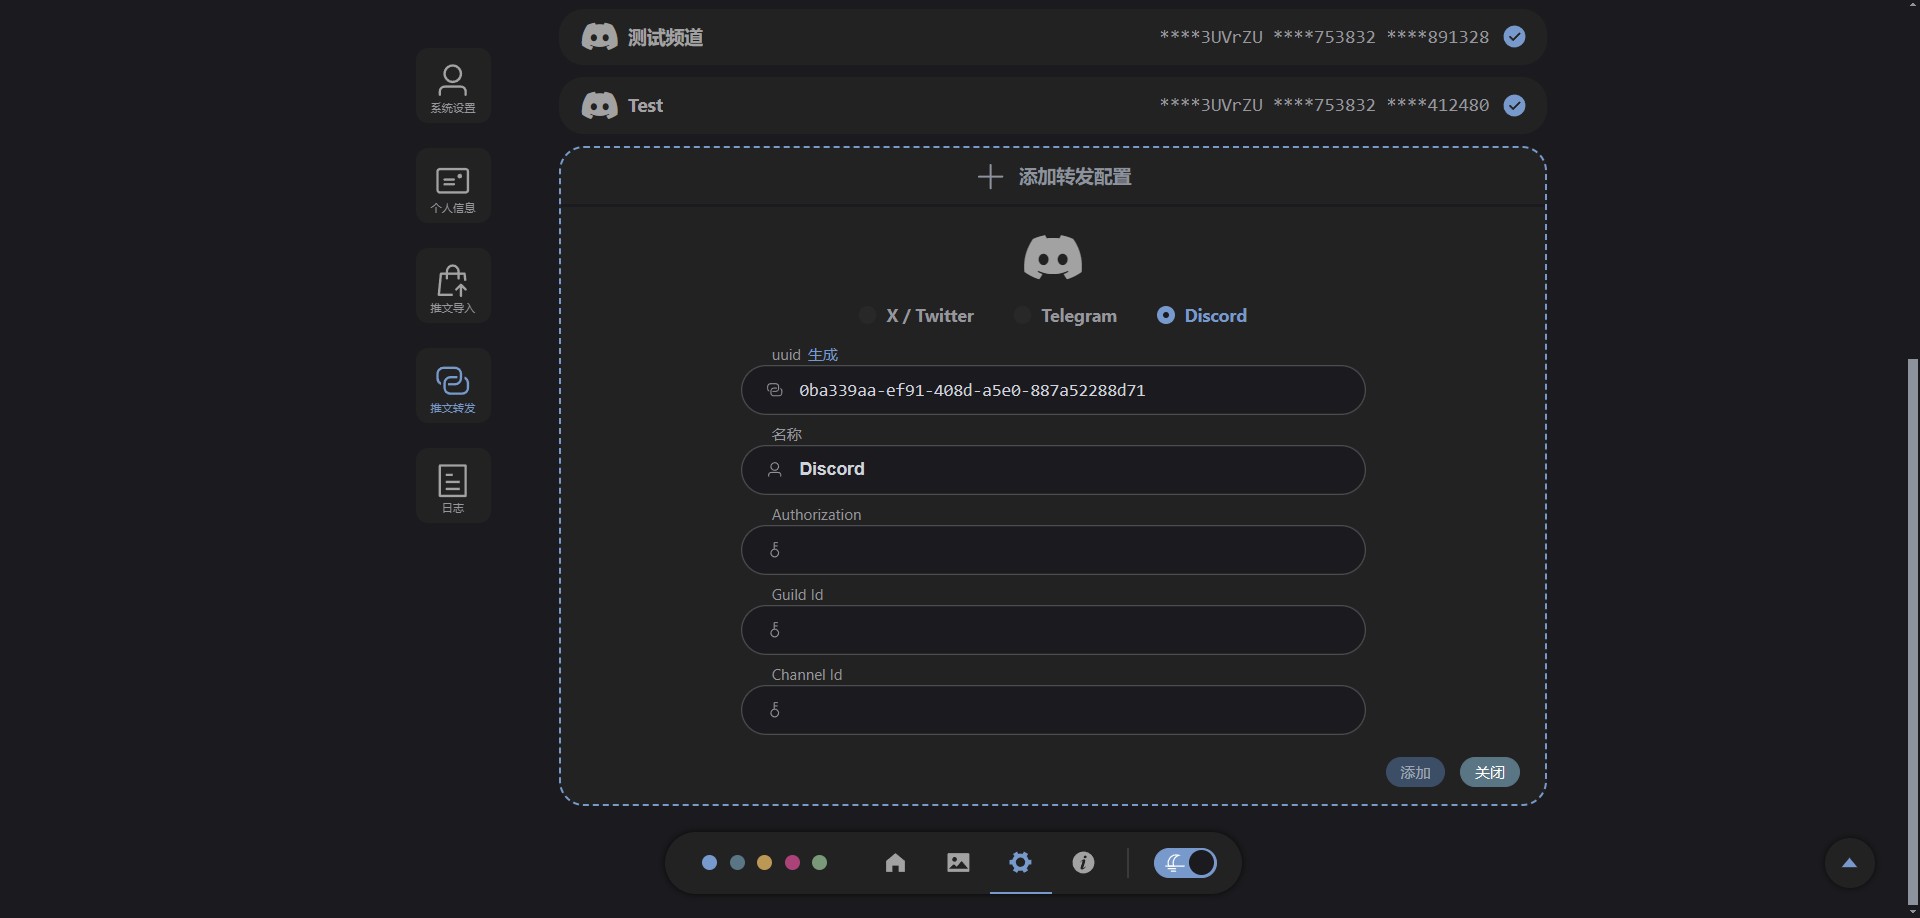Pick the pink theme color dot
1920x918 pixels.
(792, 863)
